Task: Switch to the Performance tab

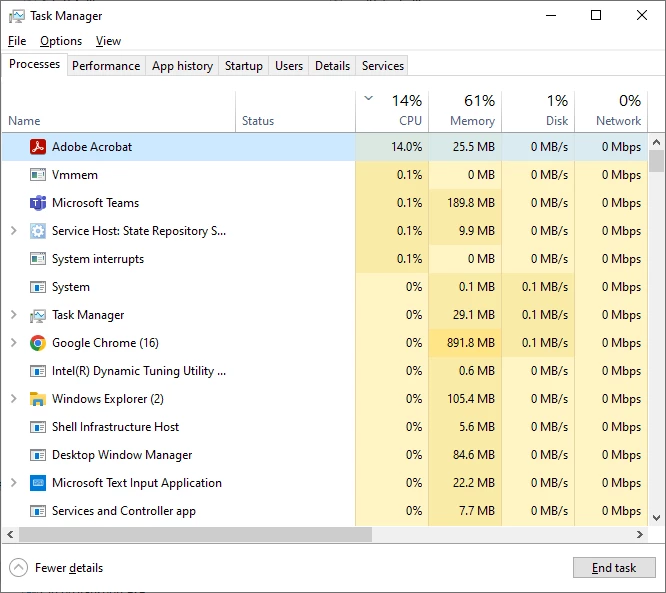Action: (x=106, y=66)
